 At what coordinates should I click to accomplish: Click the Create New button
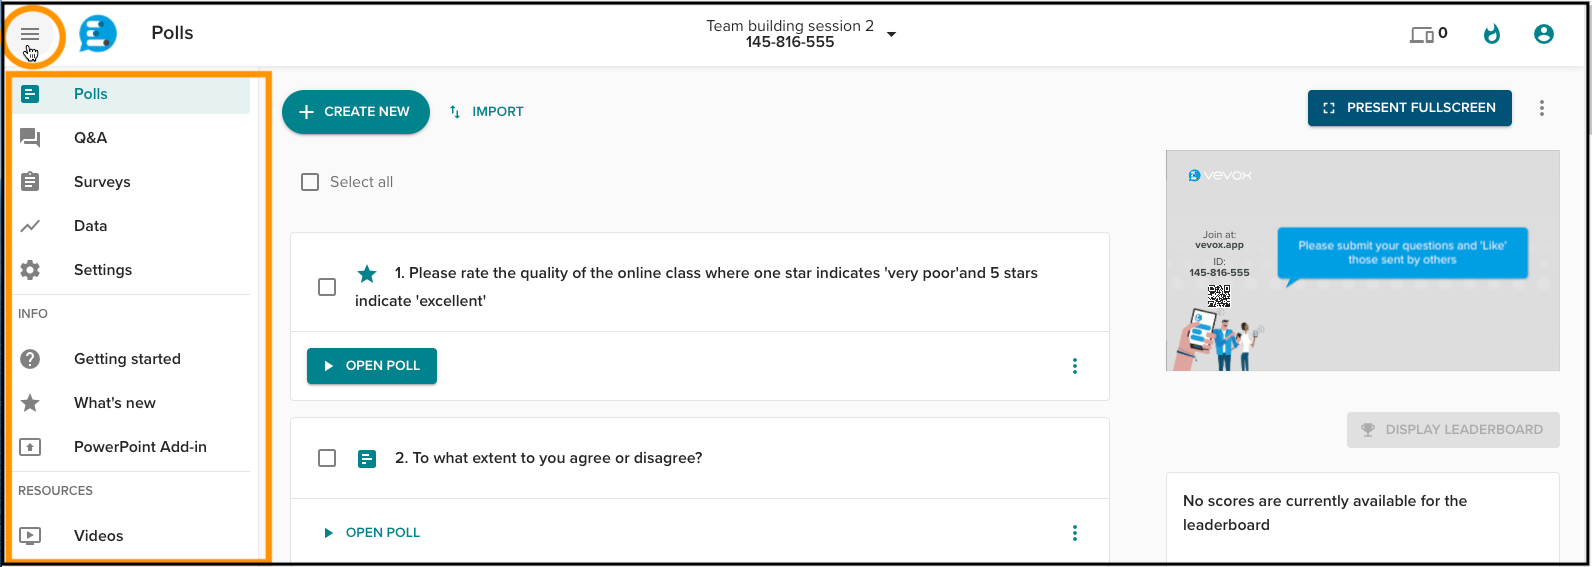pyautogui.click(x=356, y=112)
